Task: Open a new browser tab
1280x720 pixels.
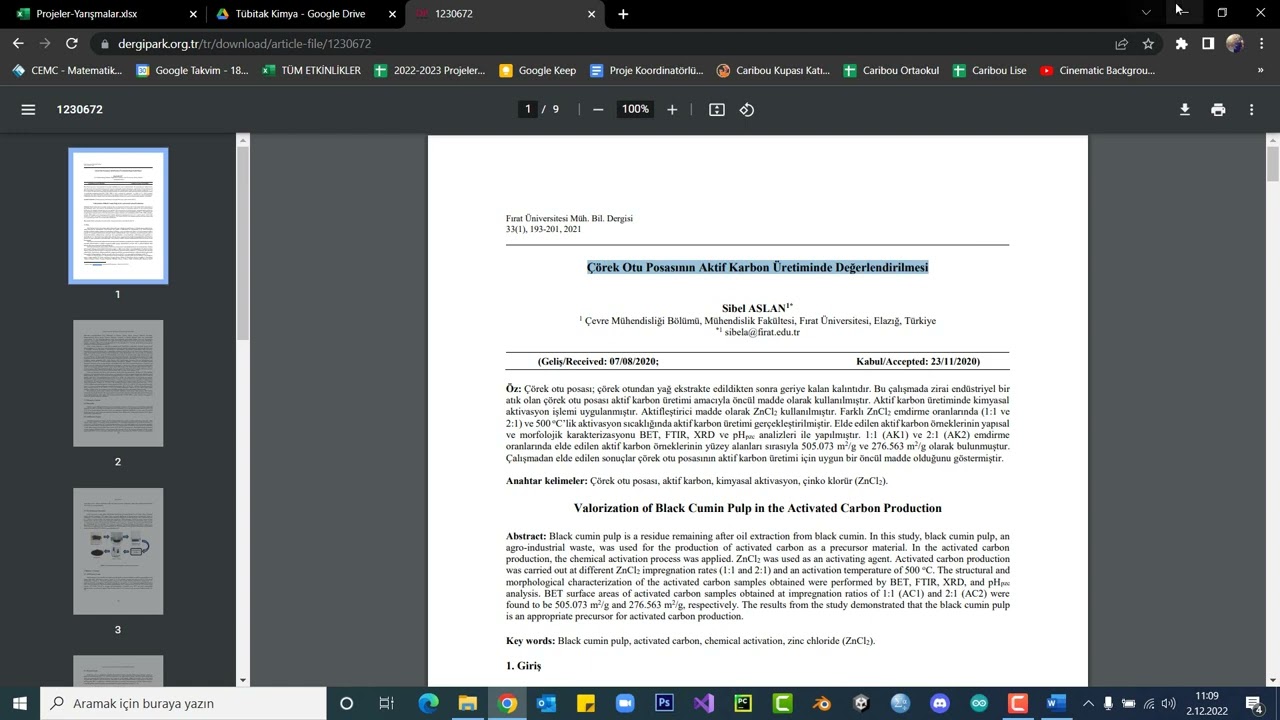Action: [x=623, y=14]
